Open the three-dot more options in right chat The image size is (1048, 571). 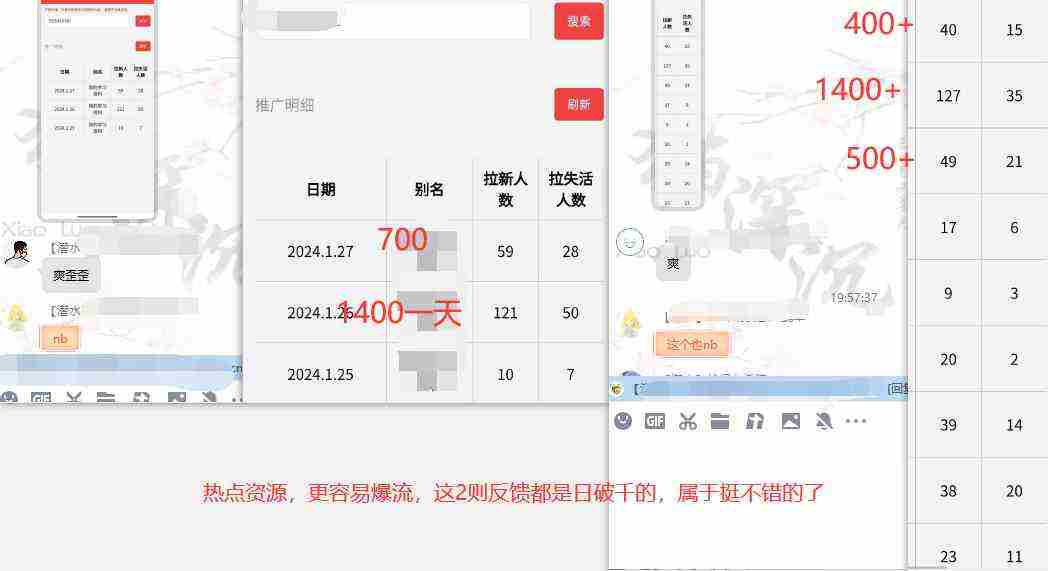point(856,421)
